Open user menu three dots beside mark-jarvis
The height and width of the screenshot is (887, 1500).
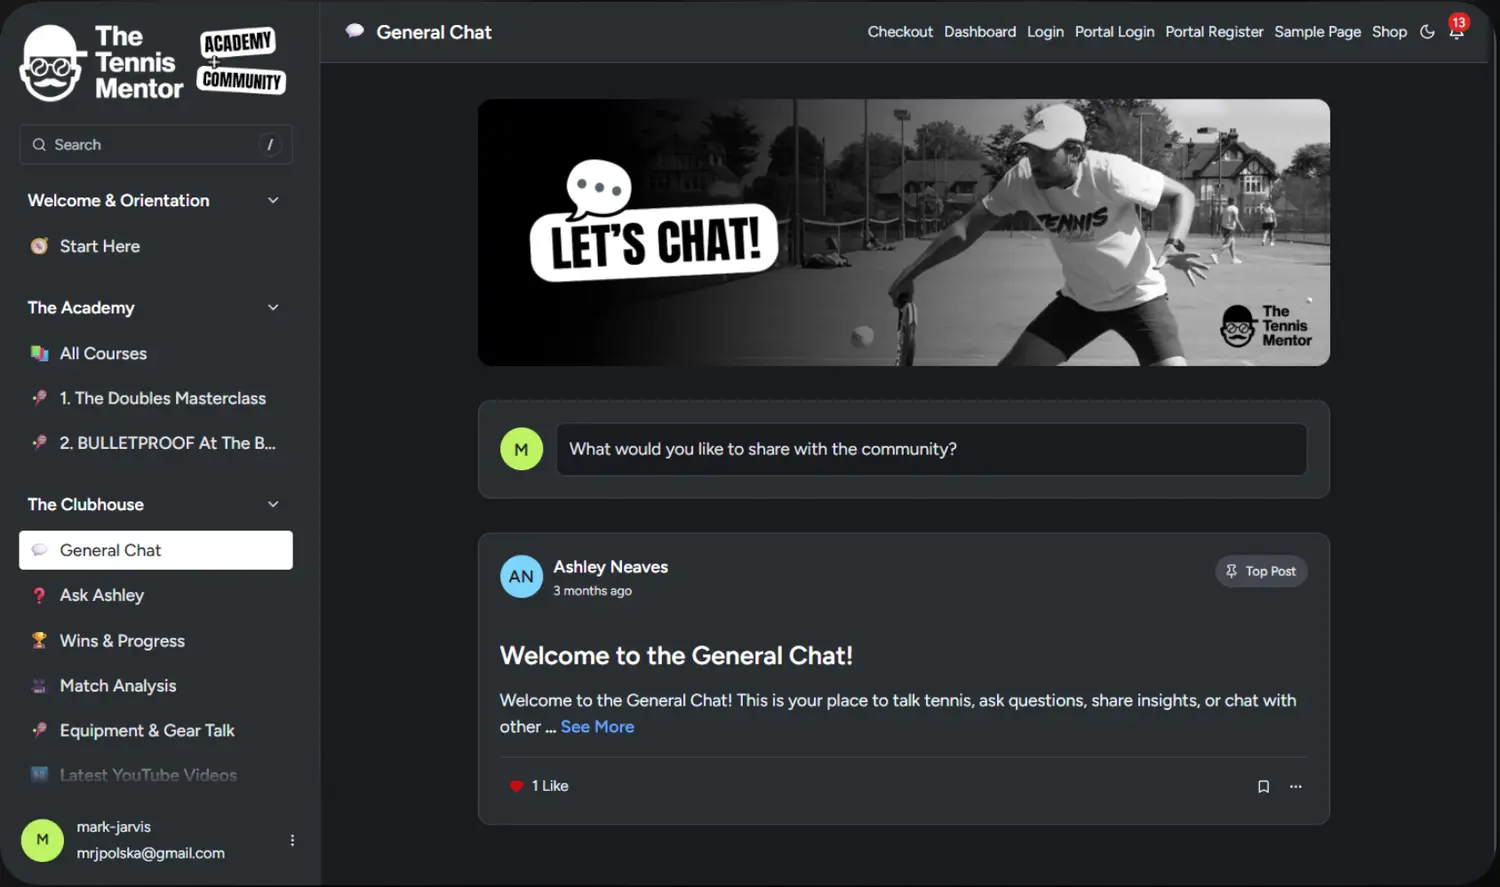pyautogui.click(x=292, y=840)
